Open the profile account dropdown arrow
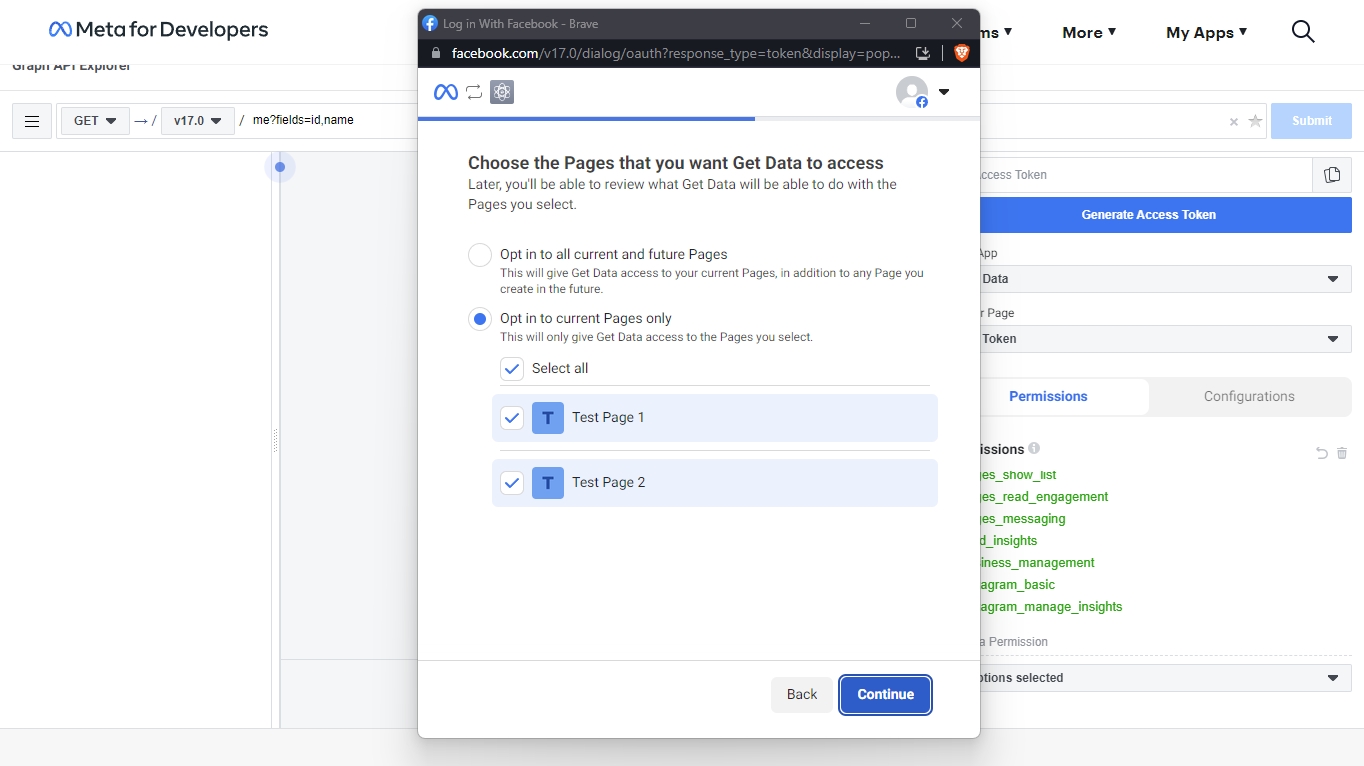The width and height of the screenshot is (1364, 766). pyautogui.click(x=943, y=92)
